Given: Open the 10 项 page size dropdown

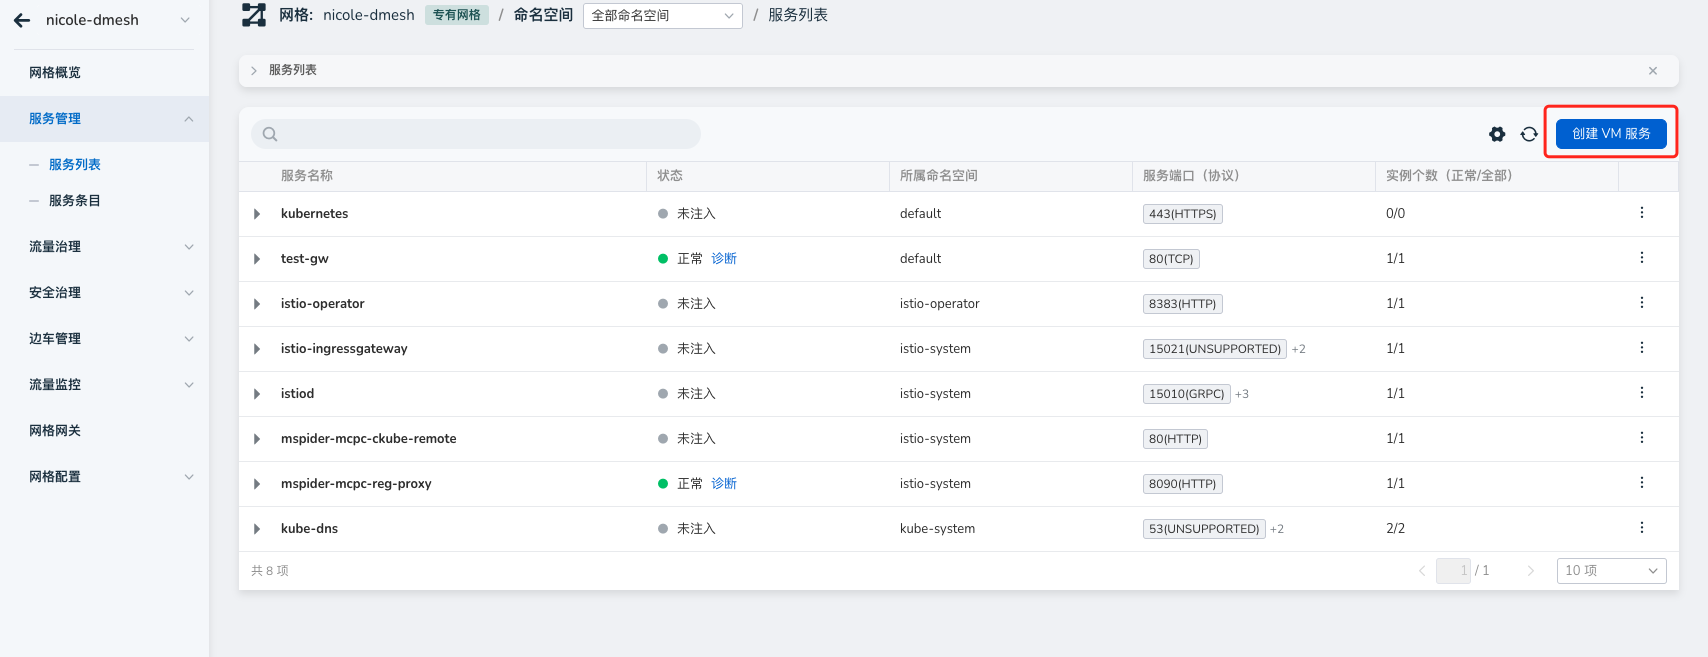Looking at the screenshot, I should [1611, 570].
